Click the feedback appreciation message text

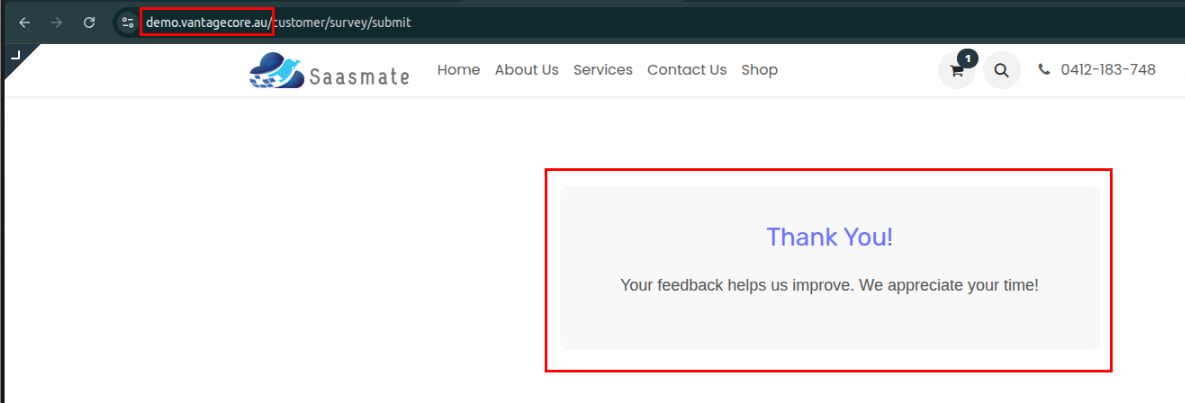pos(829,285)
